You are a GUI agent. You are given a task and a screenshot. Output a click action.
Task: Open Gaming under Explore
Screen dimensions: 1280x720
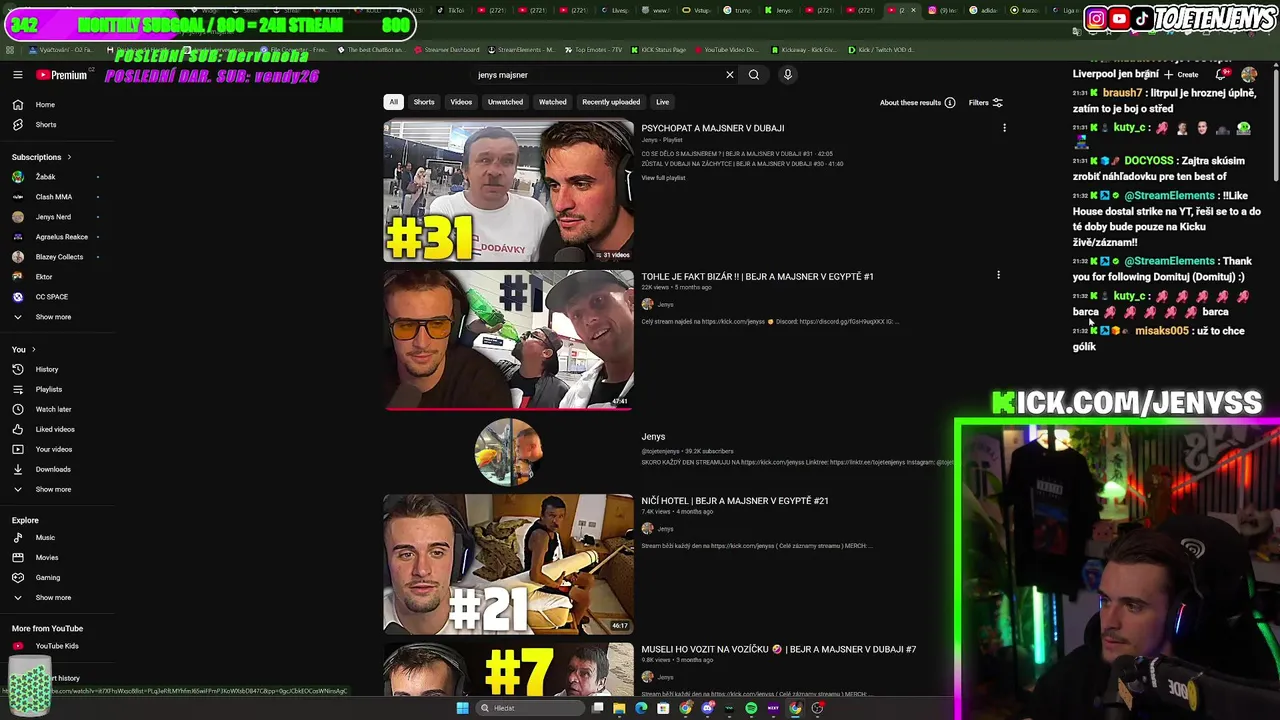tap(47, 578)
